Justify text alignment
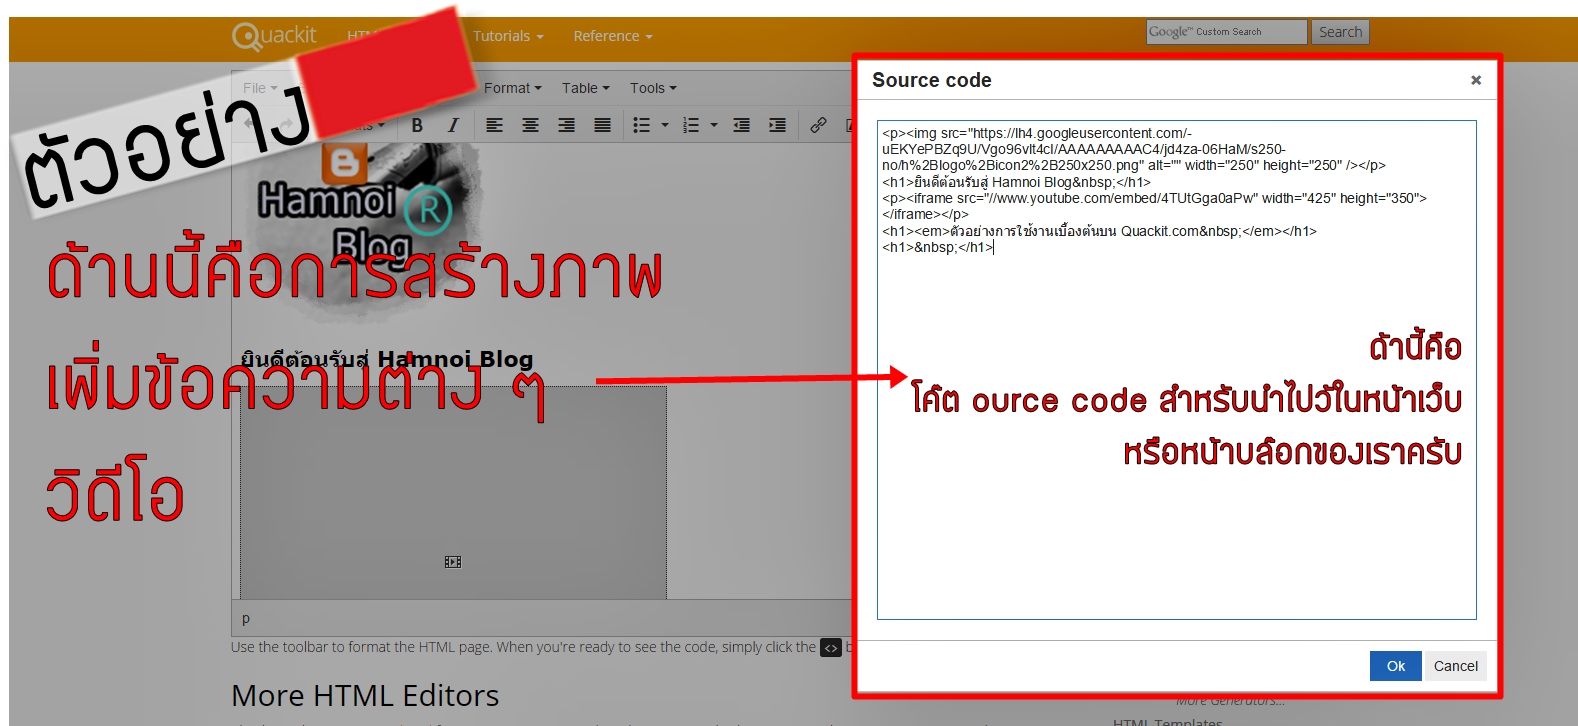 tap(602, 125)
